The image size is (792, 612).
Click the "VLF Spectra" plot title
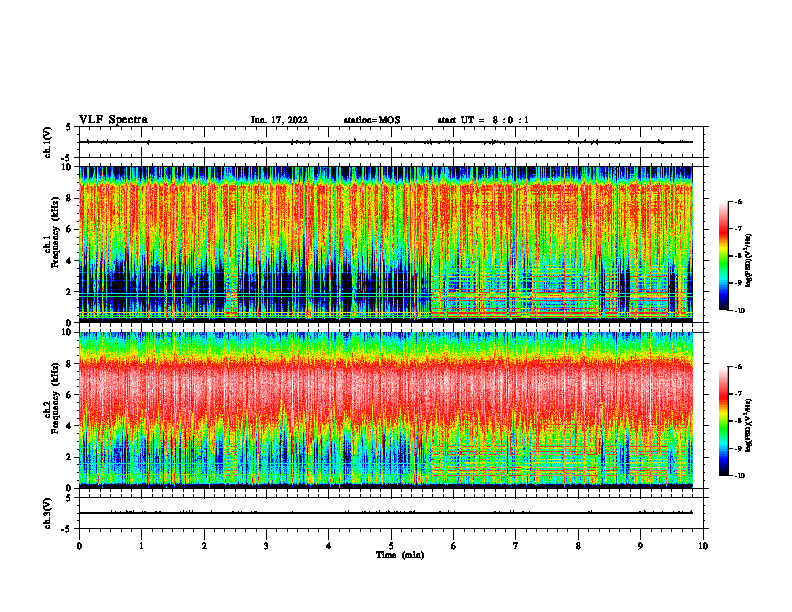point(113,120)
